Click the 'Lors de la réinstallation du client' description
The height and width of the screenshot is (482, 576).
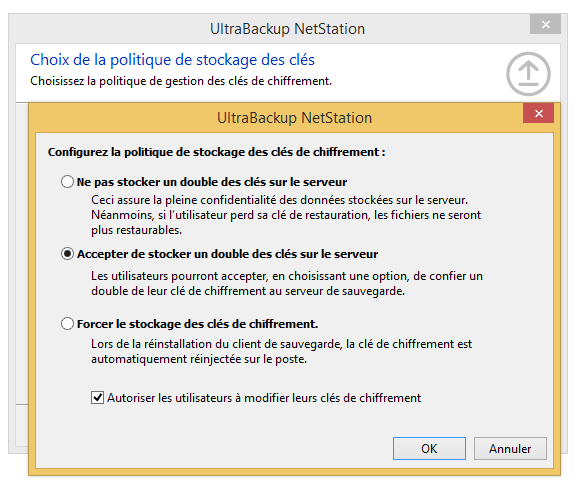pyautogui.click(x=281, y=344)
